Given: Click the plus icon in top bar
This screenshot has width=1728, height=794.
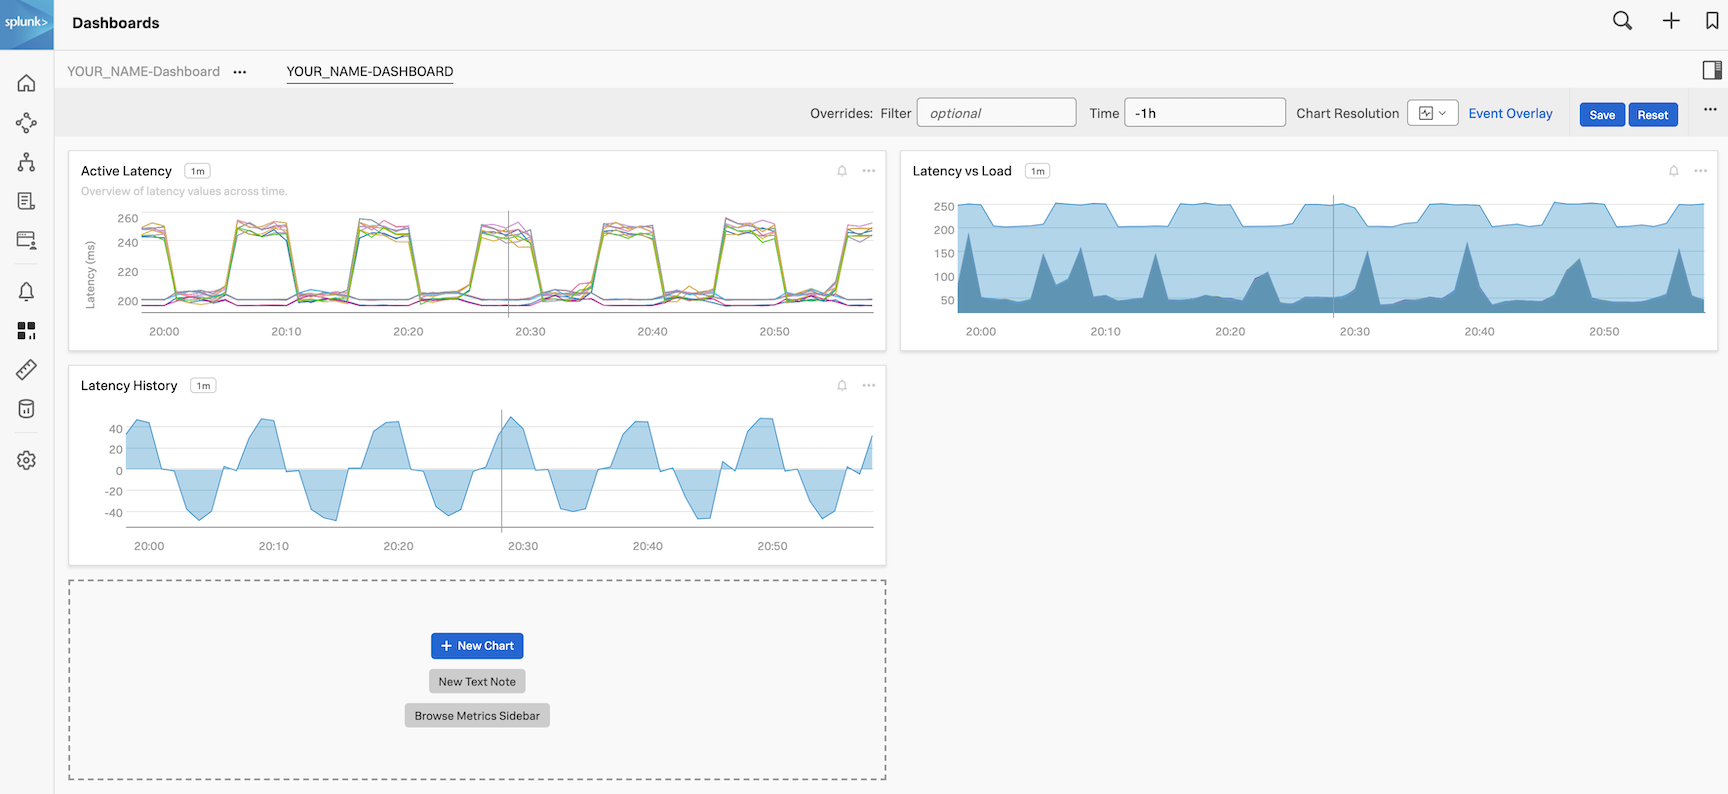Looking at the screenshot, I should tap(1671, 21).
